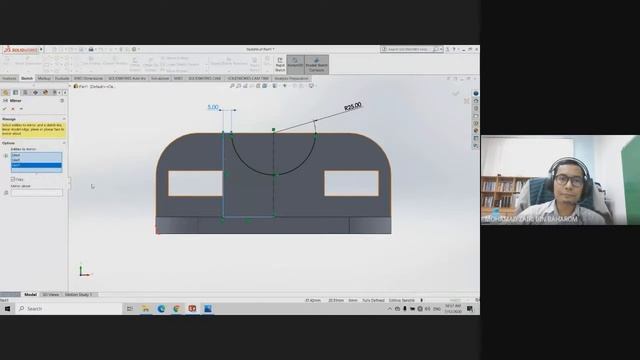
Task: Click confirmation corner OK sketch checkmark
Action: click(456, 94)
